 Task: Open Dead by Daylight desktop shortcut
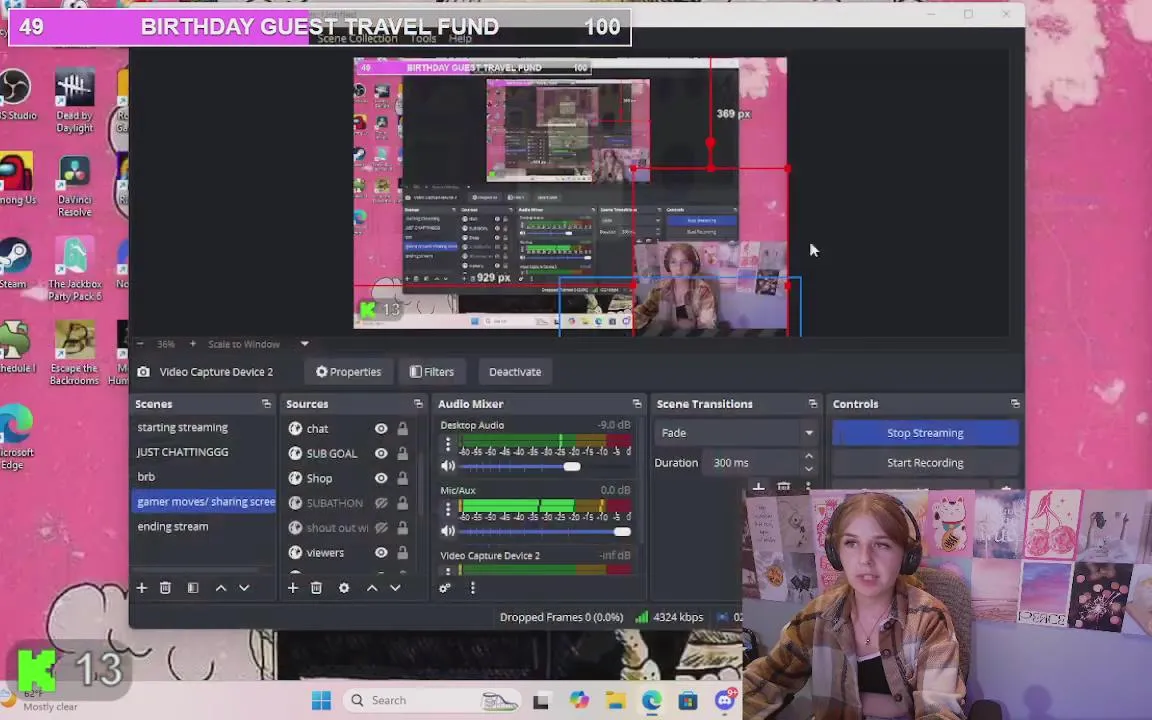point(74,101)
